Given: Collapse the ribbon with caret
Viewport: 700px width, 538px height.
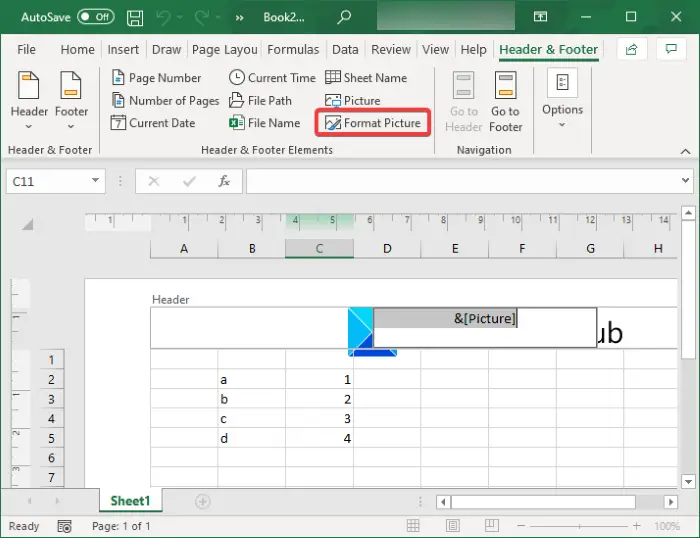Looking at the screenshot, I should [x=685, y=151].
